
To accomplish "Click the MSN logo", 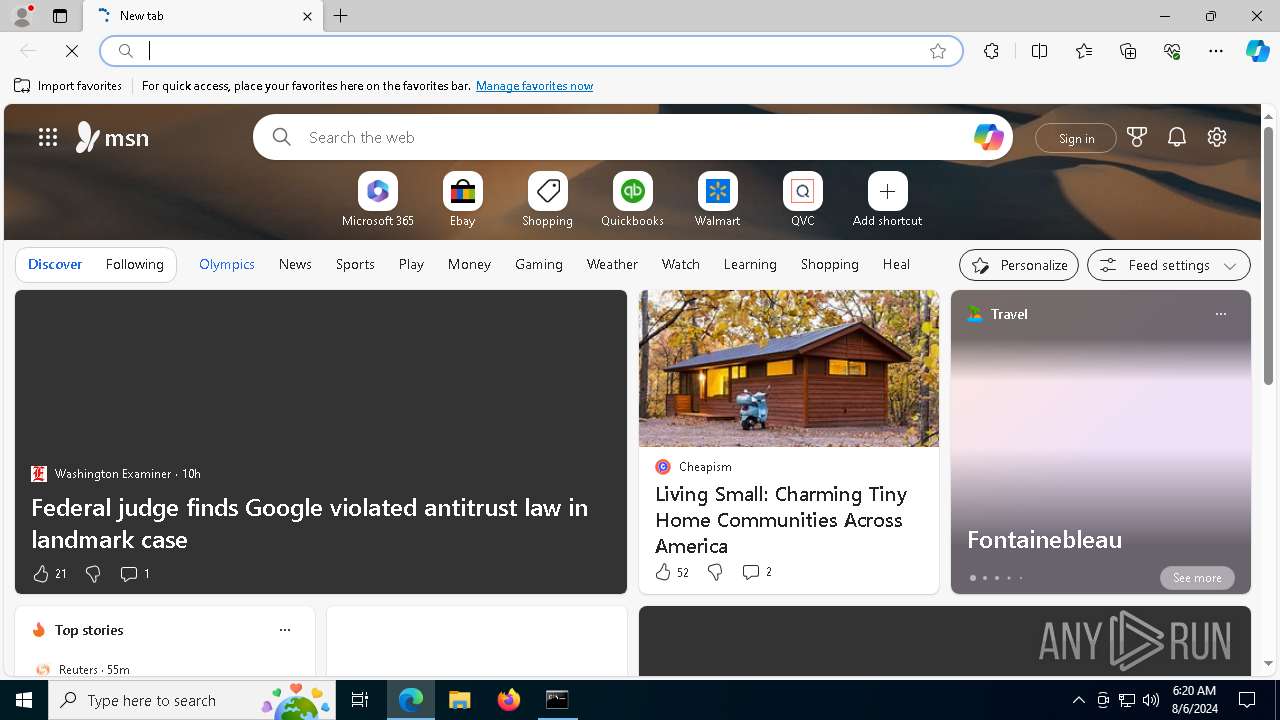I will tap(112, 137).
